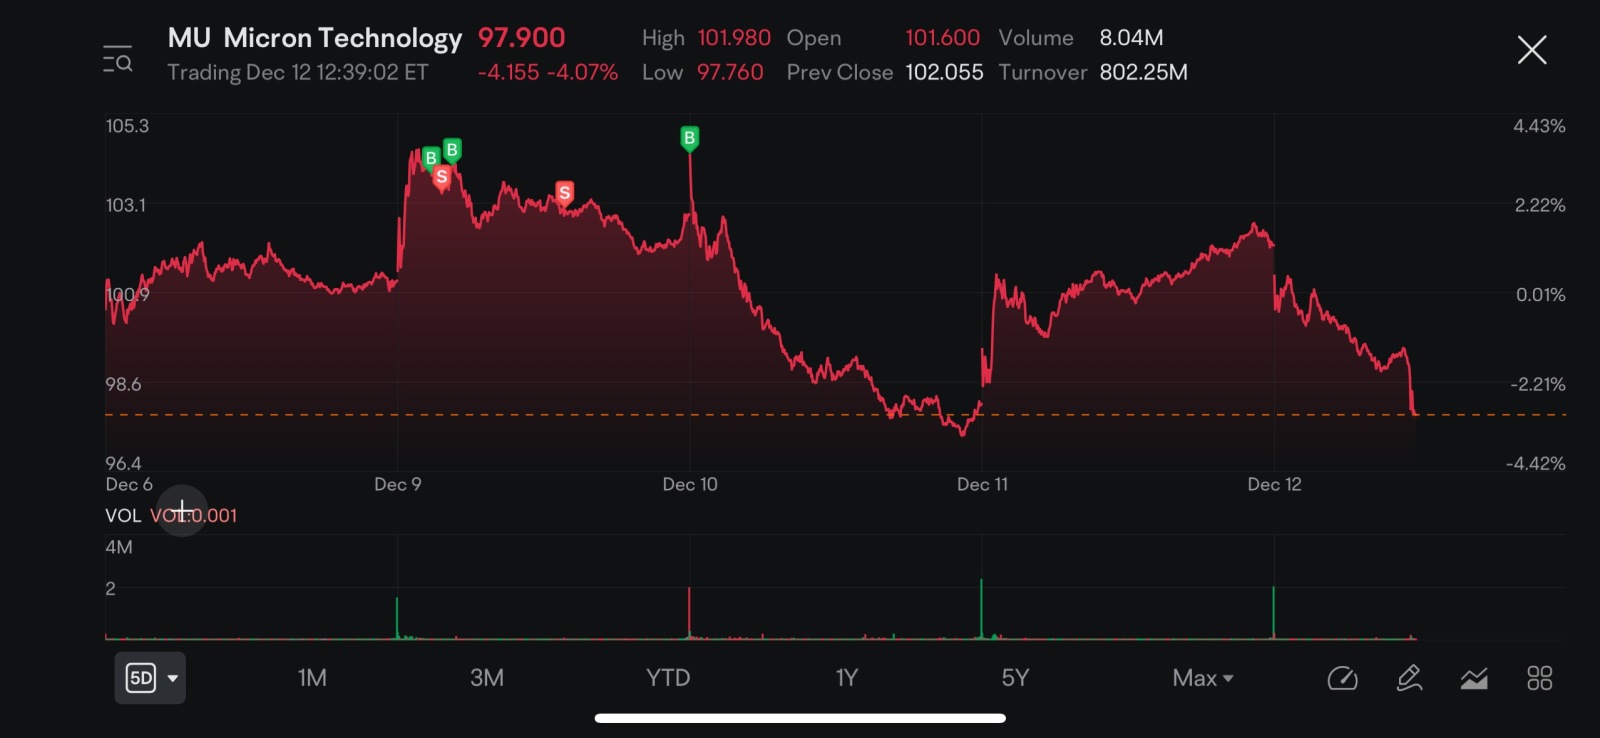Click the red VOL:0.001 indicator value
Screen dimensions: 1600x738
click(x=194, y=515)
